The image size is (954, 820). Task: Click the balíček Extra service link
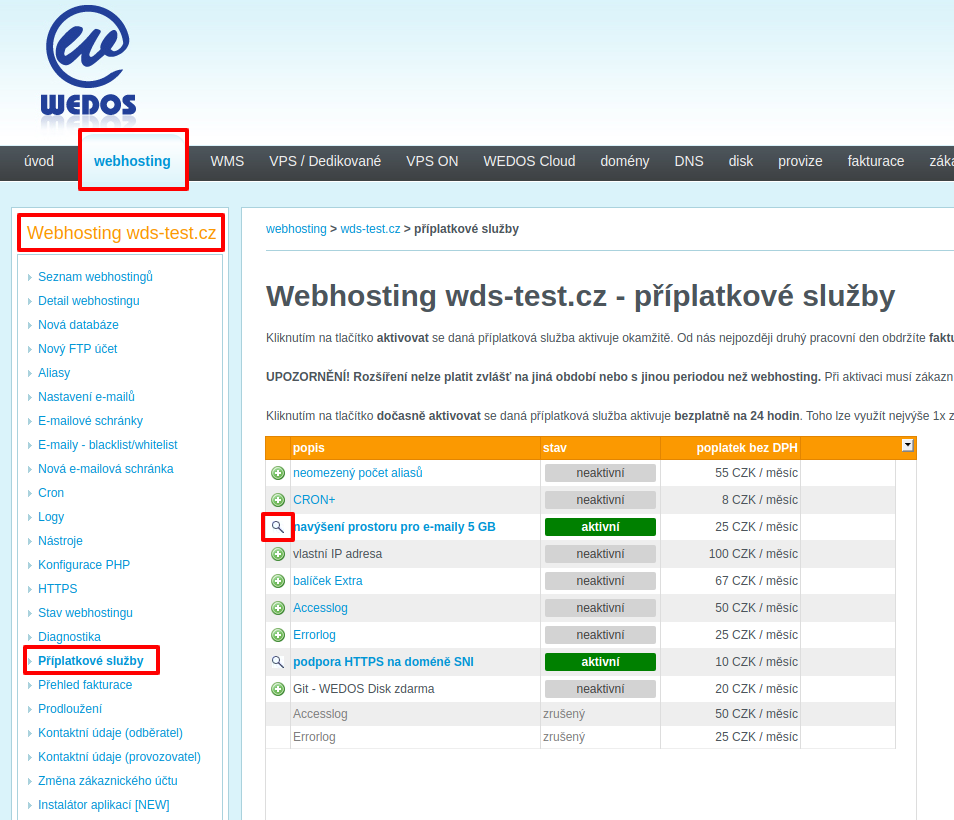pyautogui.click(x=327, y=581)
